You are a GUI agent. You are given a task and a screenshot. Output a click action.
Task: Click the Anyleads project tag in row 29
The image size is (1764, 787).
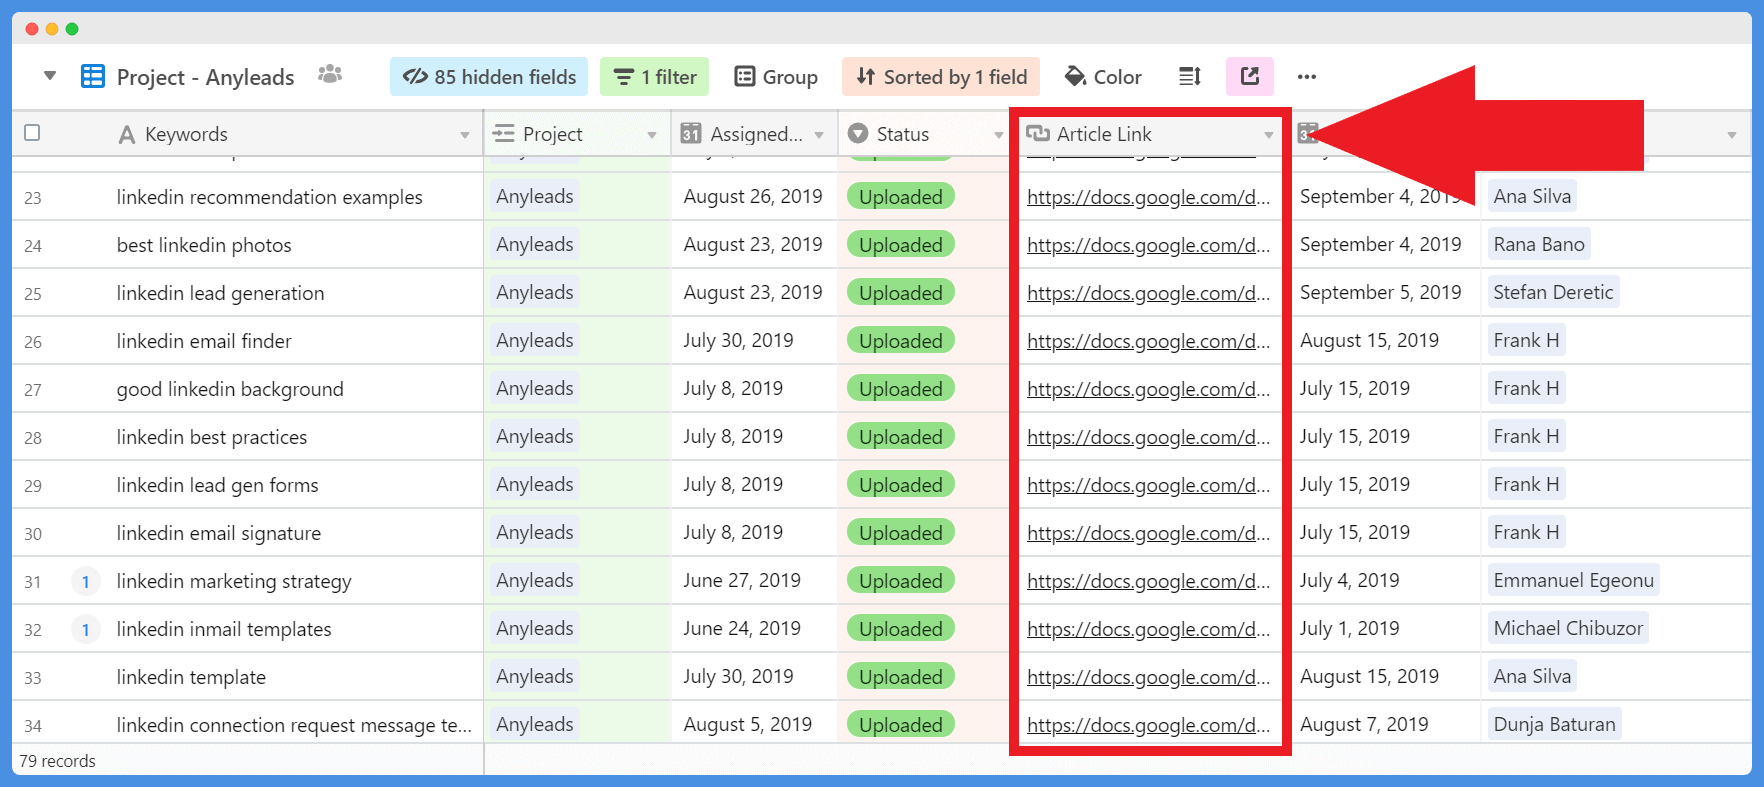point(535,484)
